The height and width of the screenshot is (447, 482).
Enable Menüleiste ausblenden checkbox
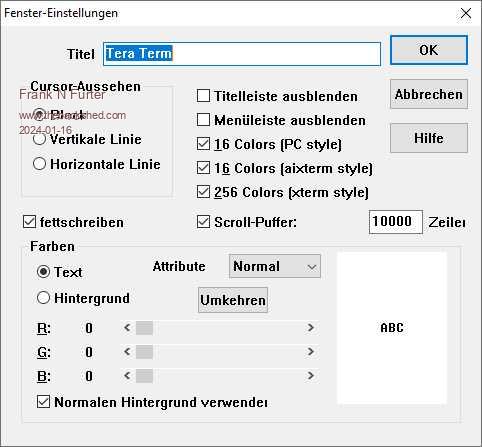click(x=203, y=120)
